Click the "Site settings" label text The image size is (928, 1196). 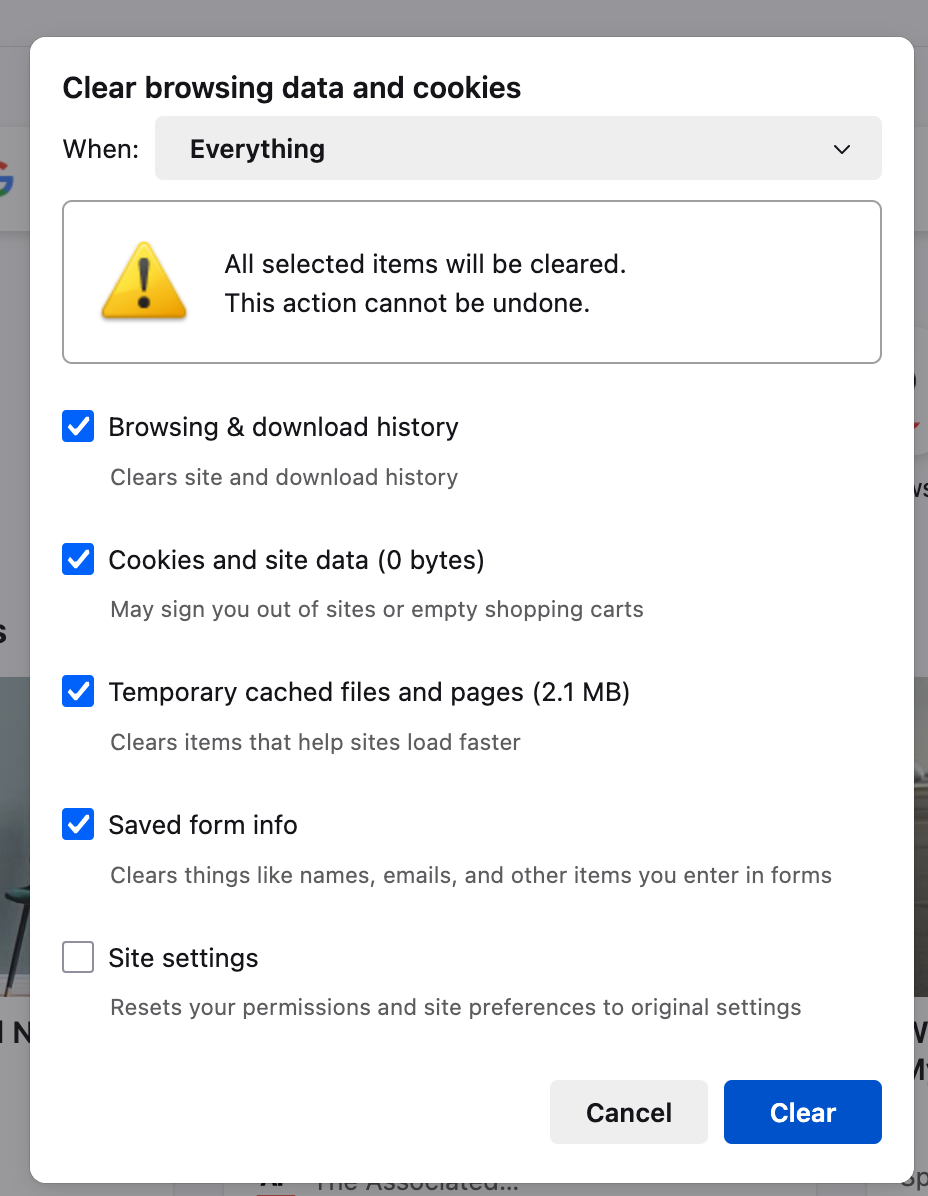click(183, 958)
